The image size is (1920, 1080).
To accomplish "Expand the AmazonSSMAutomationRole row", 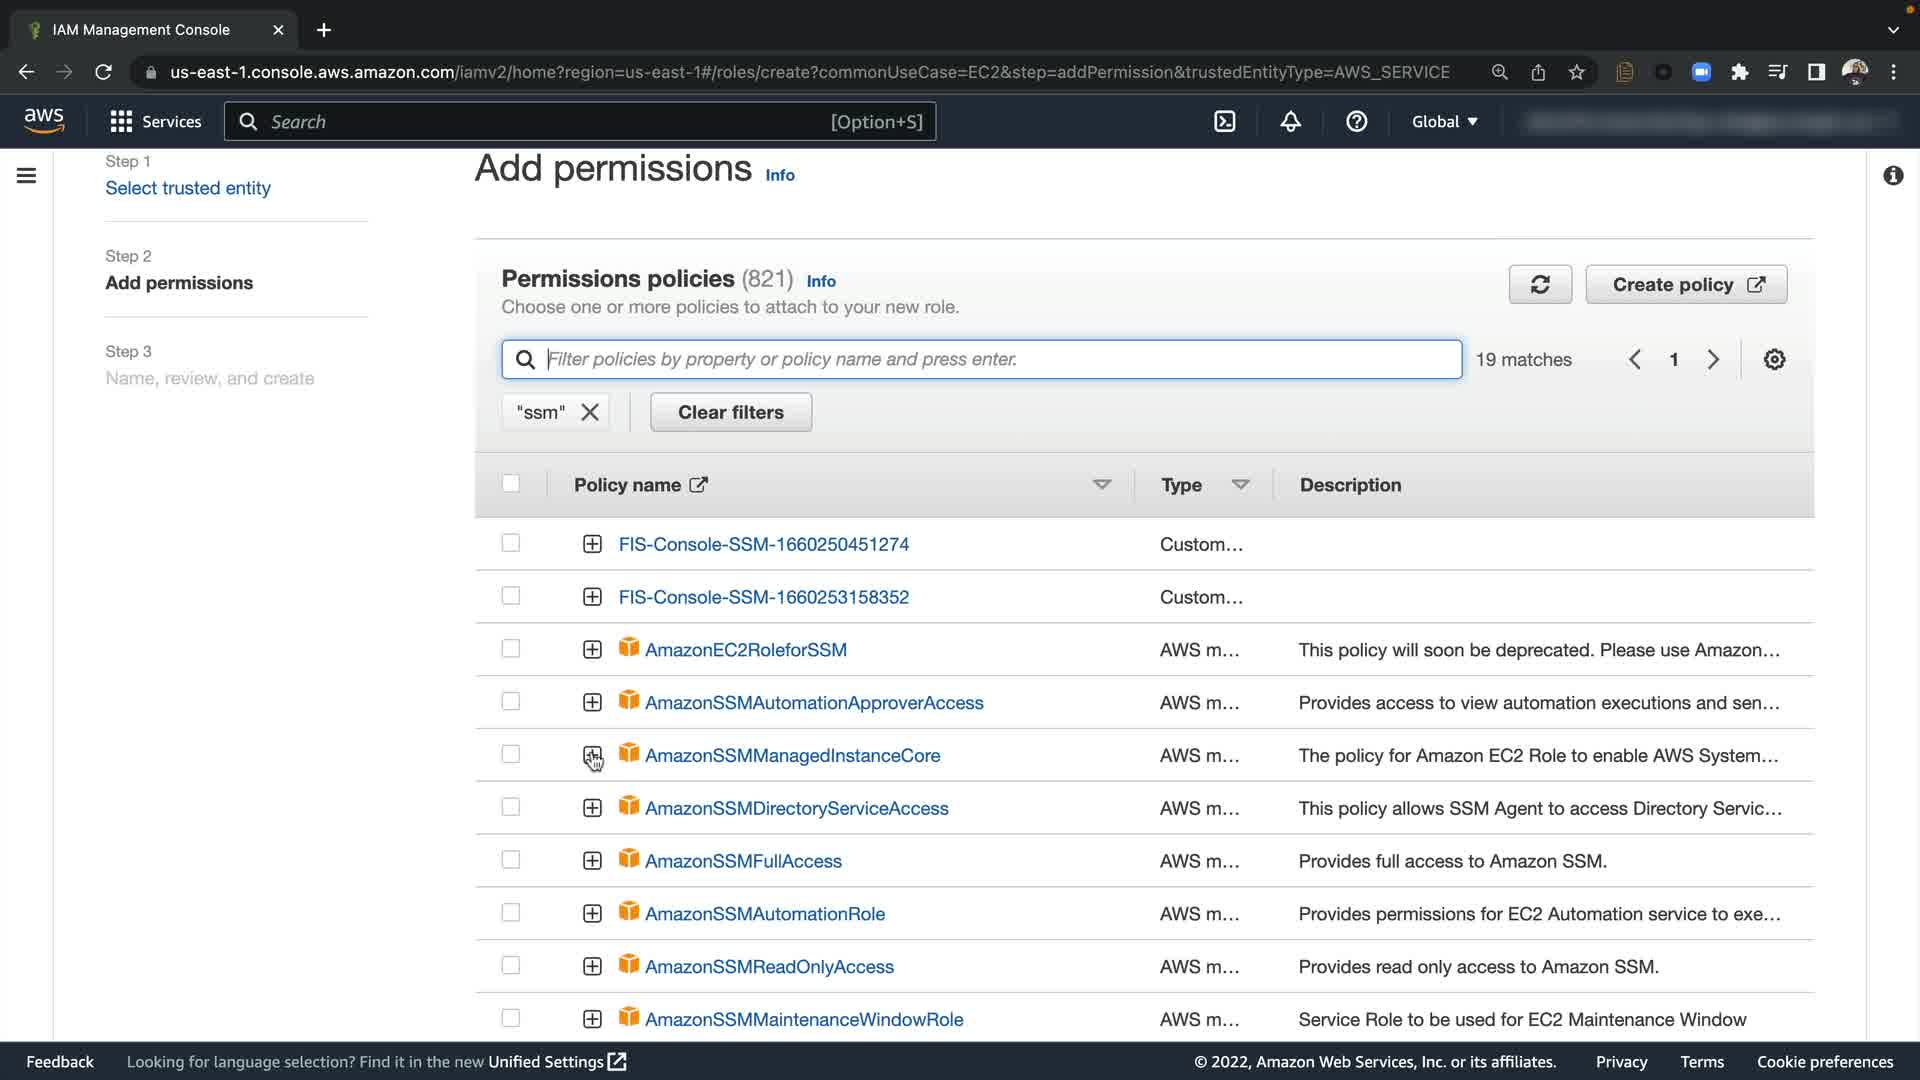I will click(592, 914).
